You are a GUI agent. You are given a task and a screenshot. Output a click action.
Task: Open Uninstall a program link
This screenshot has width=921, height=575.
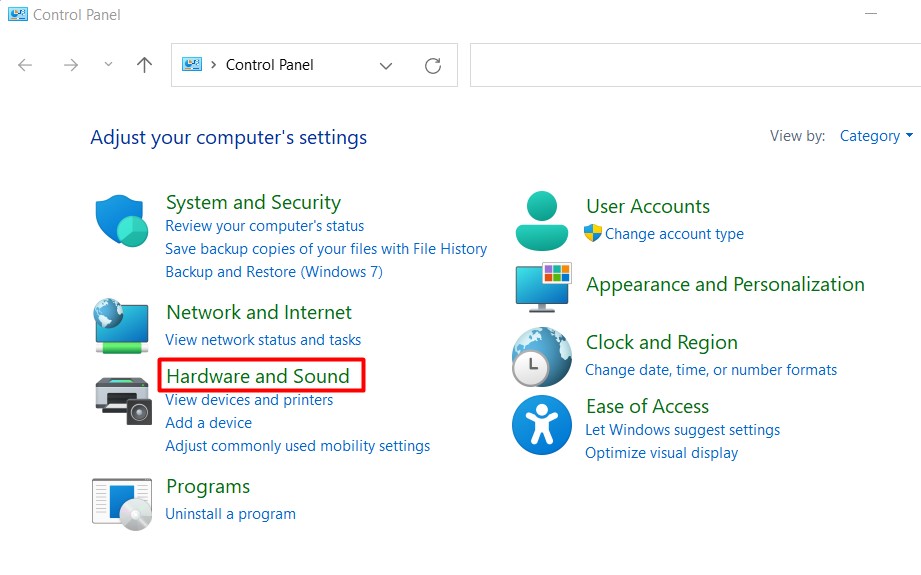[230, 514]
